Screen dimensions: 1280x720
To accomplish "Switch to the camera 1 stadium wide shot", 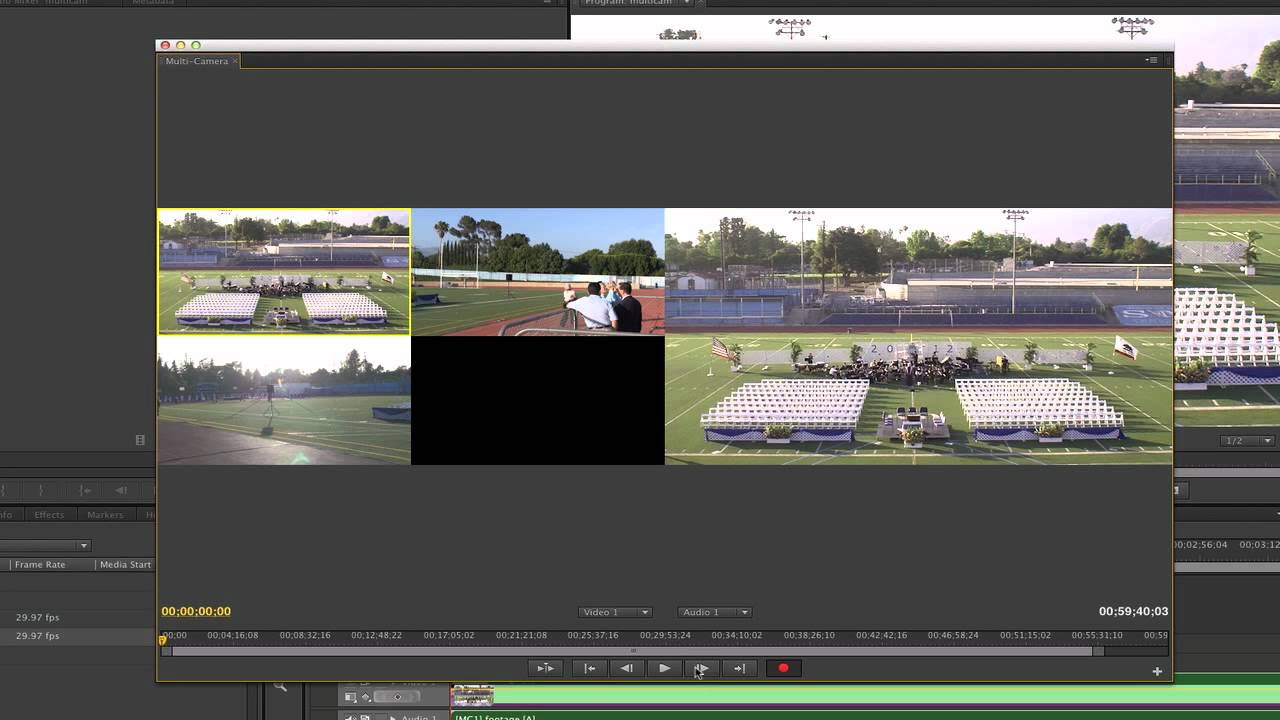I will pos(284,271).
